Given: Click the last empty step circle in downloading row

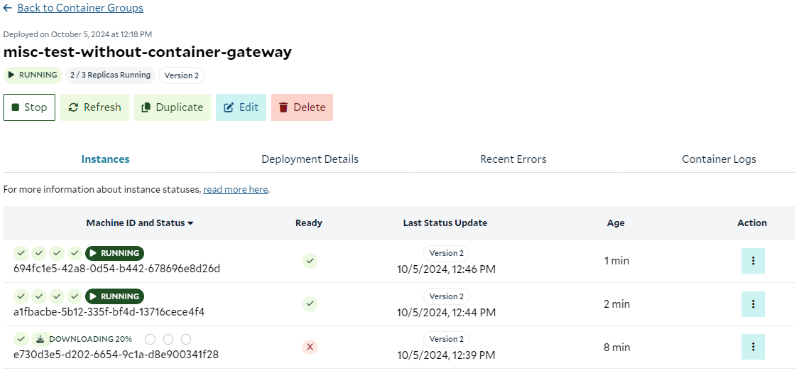Looking at the screenshot, I should click(x=186, y=339).
